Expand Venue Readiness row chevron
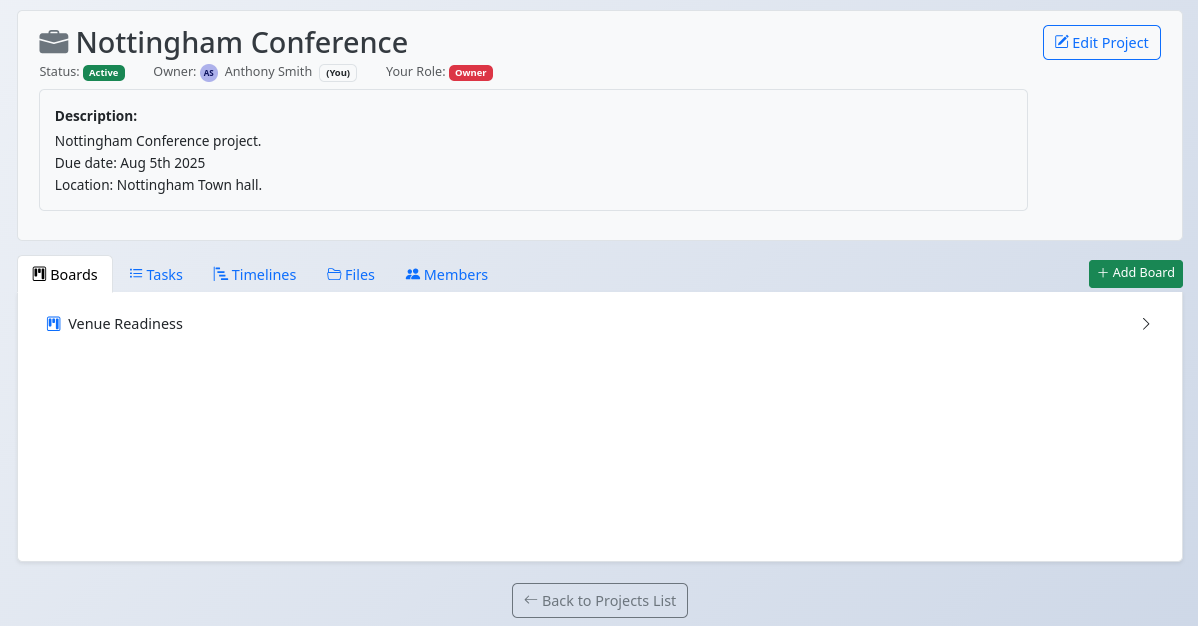This screenshot has height=626, width=1198. (1145, 324)
